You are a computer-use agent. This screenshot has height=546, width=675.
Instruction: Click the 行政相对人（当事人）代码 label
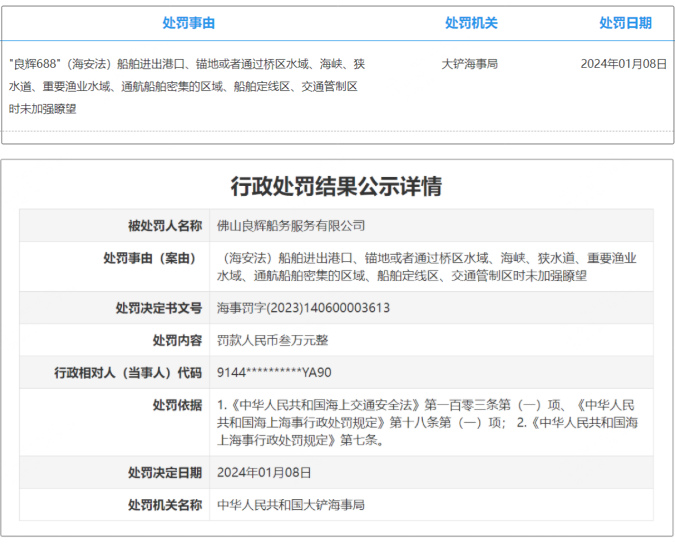coord(128,373)
